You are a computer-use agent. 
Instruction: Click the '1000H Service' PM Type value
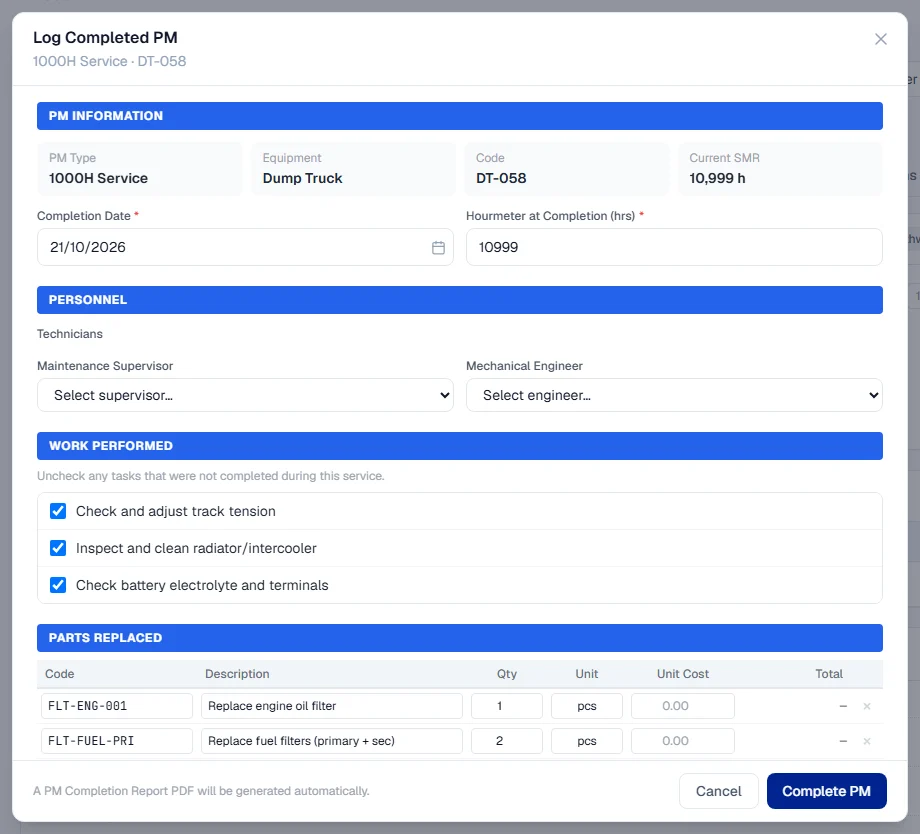pyautogui.click(x=99, y=178)
